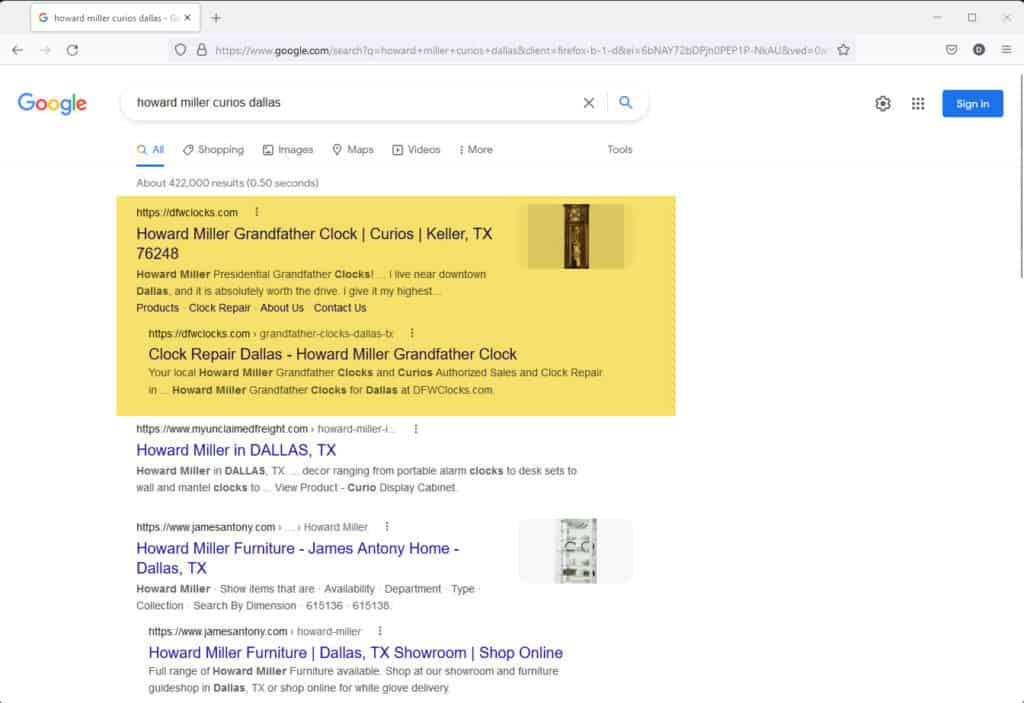Select the All results tab

150,150
